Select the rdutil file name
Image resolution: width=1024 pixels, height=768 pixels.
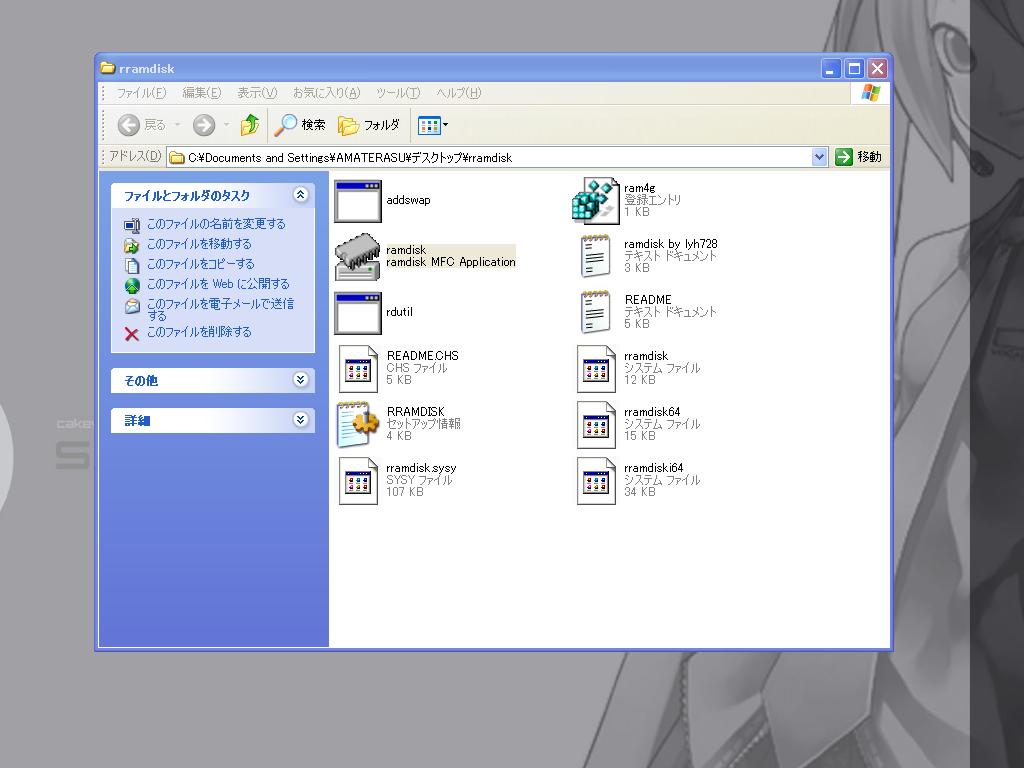pyautogui.click(x=399, y=312)
